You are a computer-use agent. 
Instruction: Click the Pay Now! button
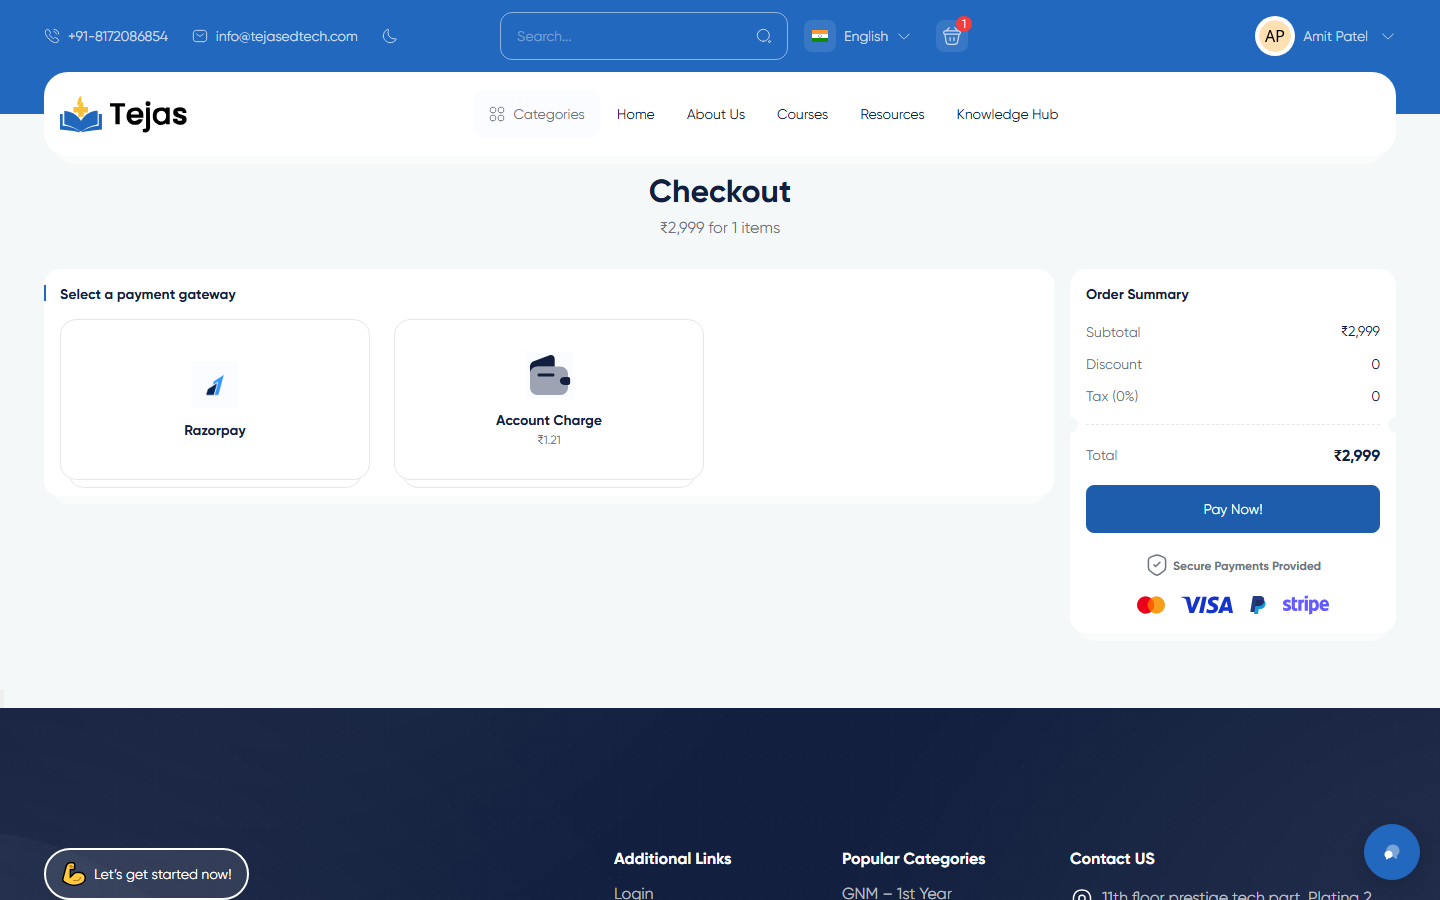tap(1233, 509)
